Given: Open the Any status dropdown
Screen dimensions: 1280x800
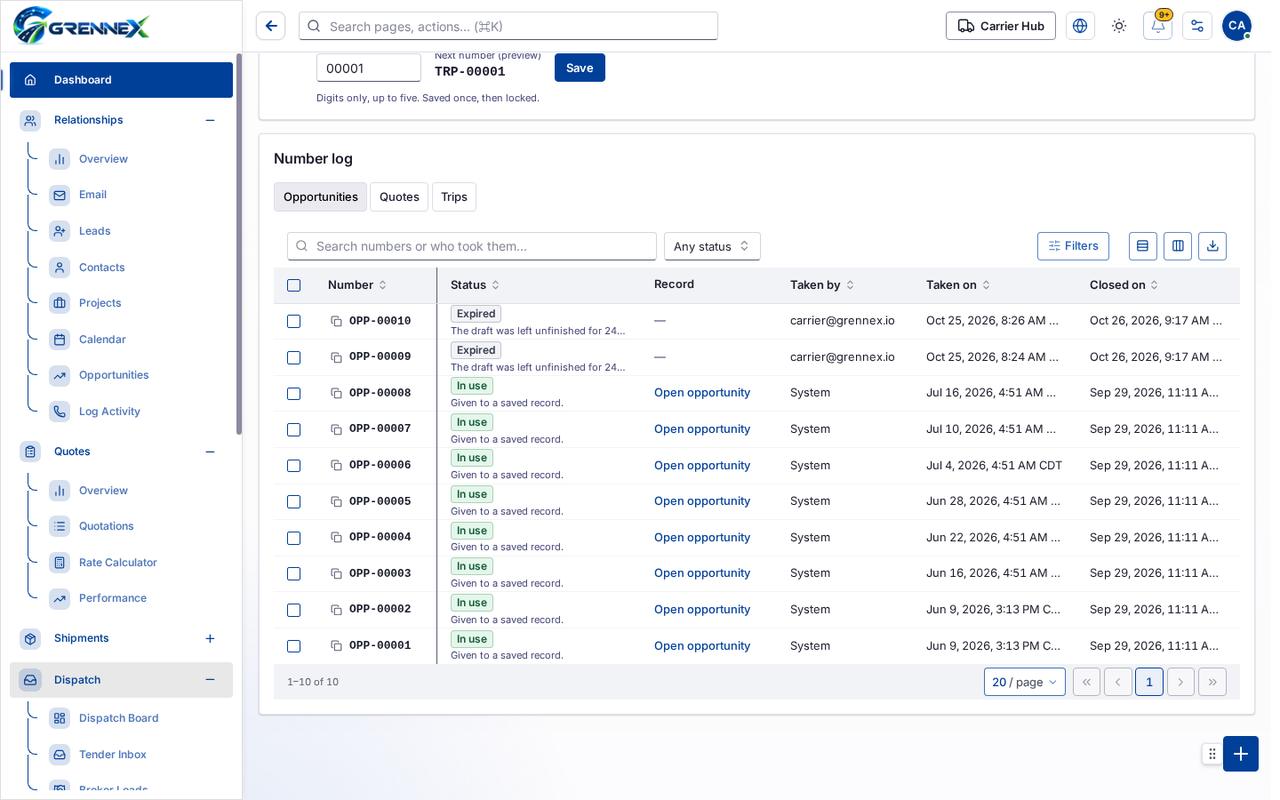Looking at the screenshot, I should (712, 246).
